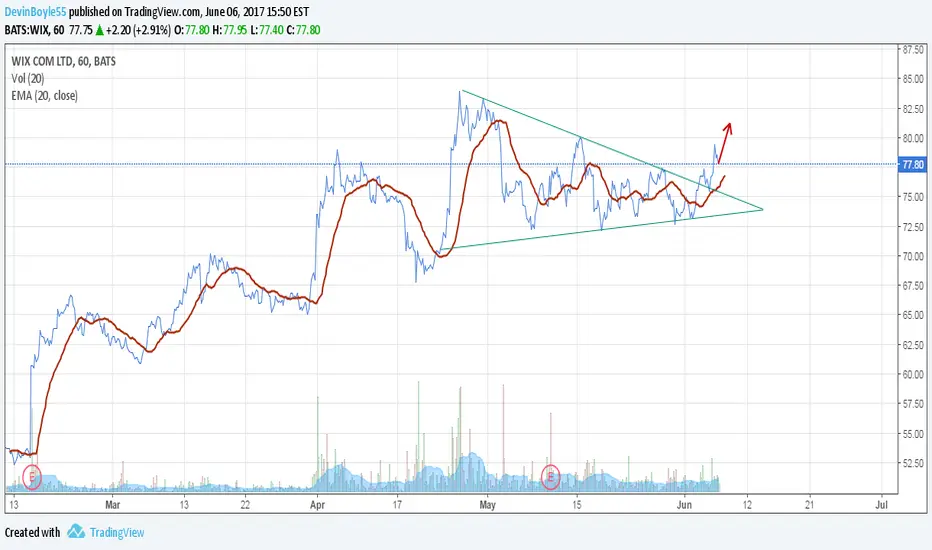This screenshot has height=550, width=932.
Task: Click the 82.50 price axis label
Action: (913, 109)
